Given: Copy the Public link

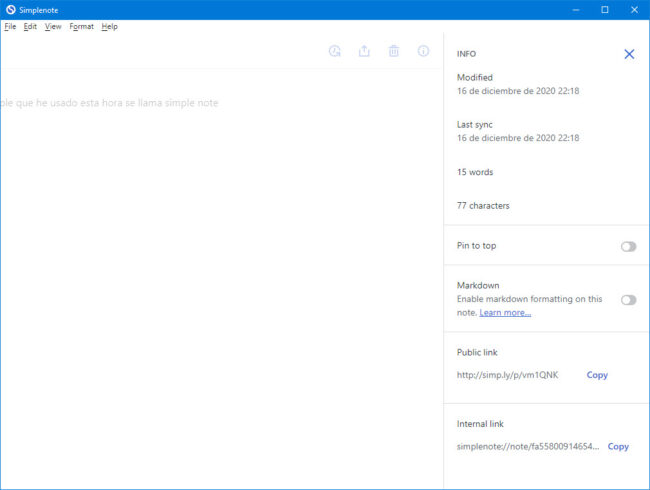Looking at the screenshot, I should 597,375.
